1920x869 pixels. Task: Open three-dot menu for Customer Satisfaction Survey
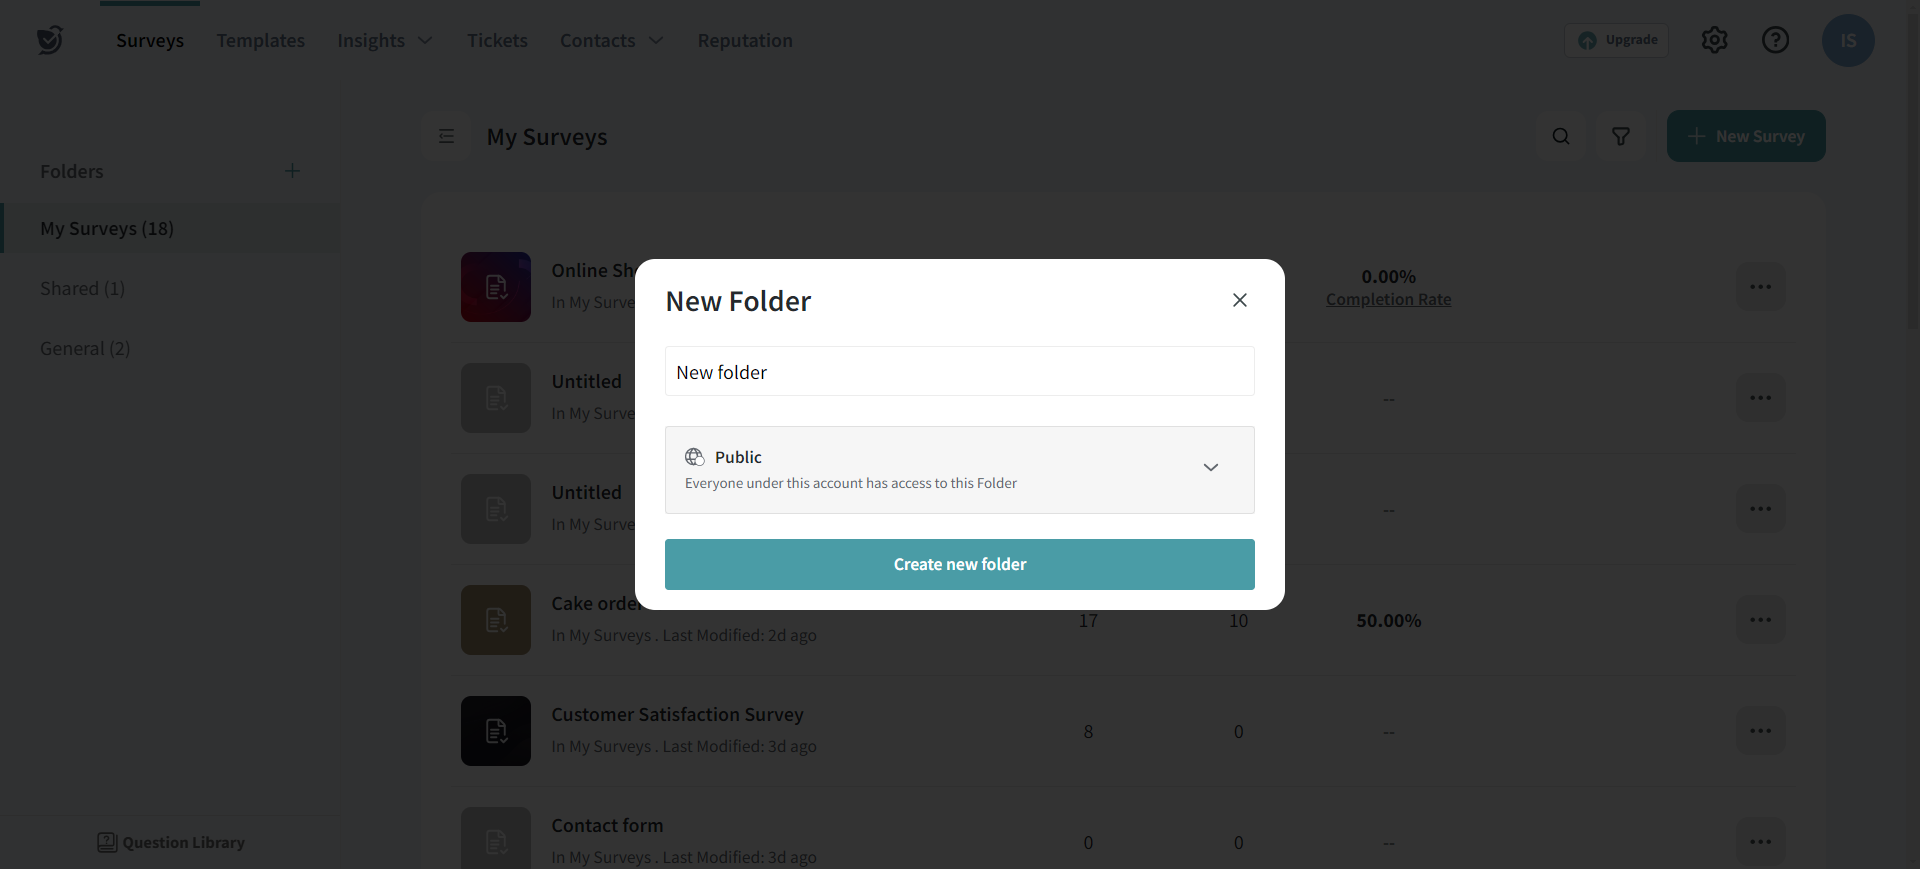[1760, 731]
